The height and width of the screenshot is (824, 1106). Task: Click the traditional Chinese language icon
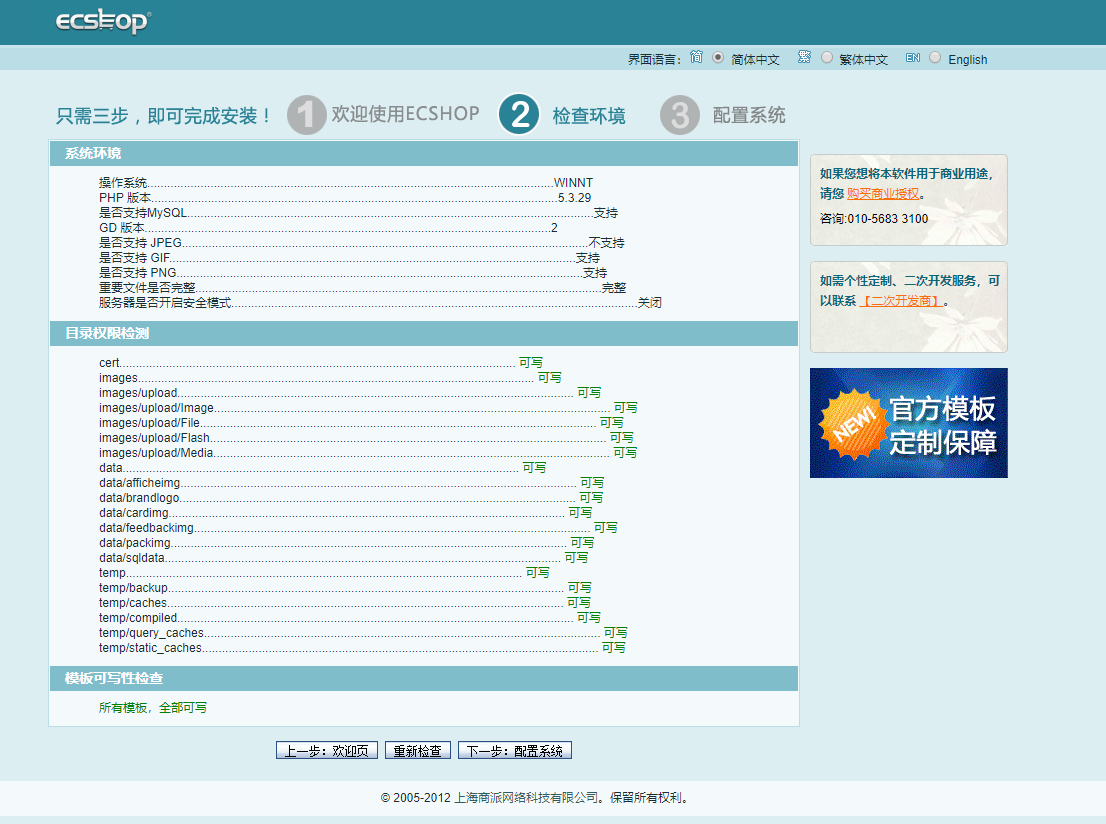coord(804,57)
